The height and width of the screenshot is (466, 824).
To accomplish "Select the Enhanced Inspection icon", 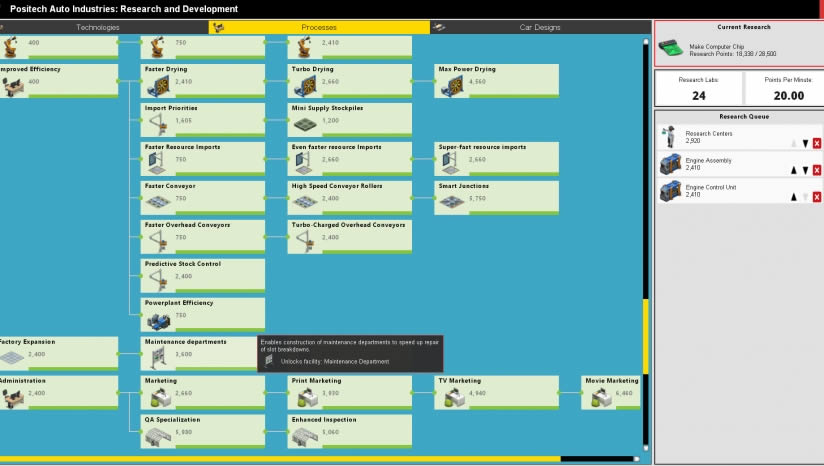I will [x=303, y=433].
